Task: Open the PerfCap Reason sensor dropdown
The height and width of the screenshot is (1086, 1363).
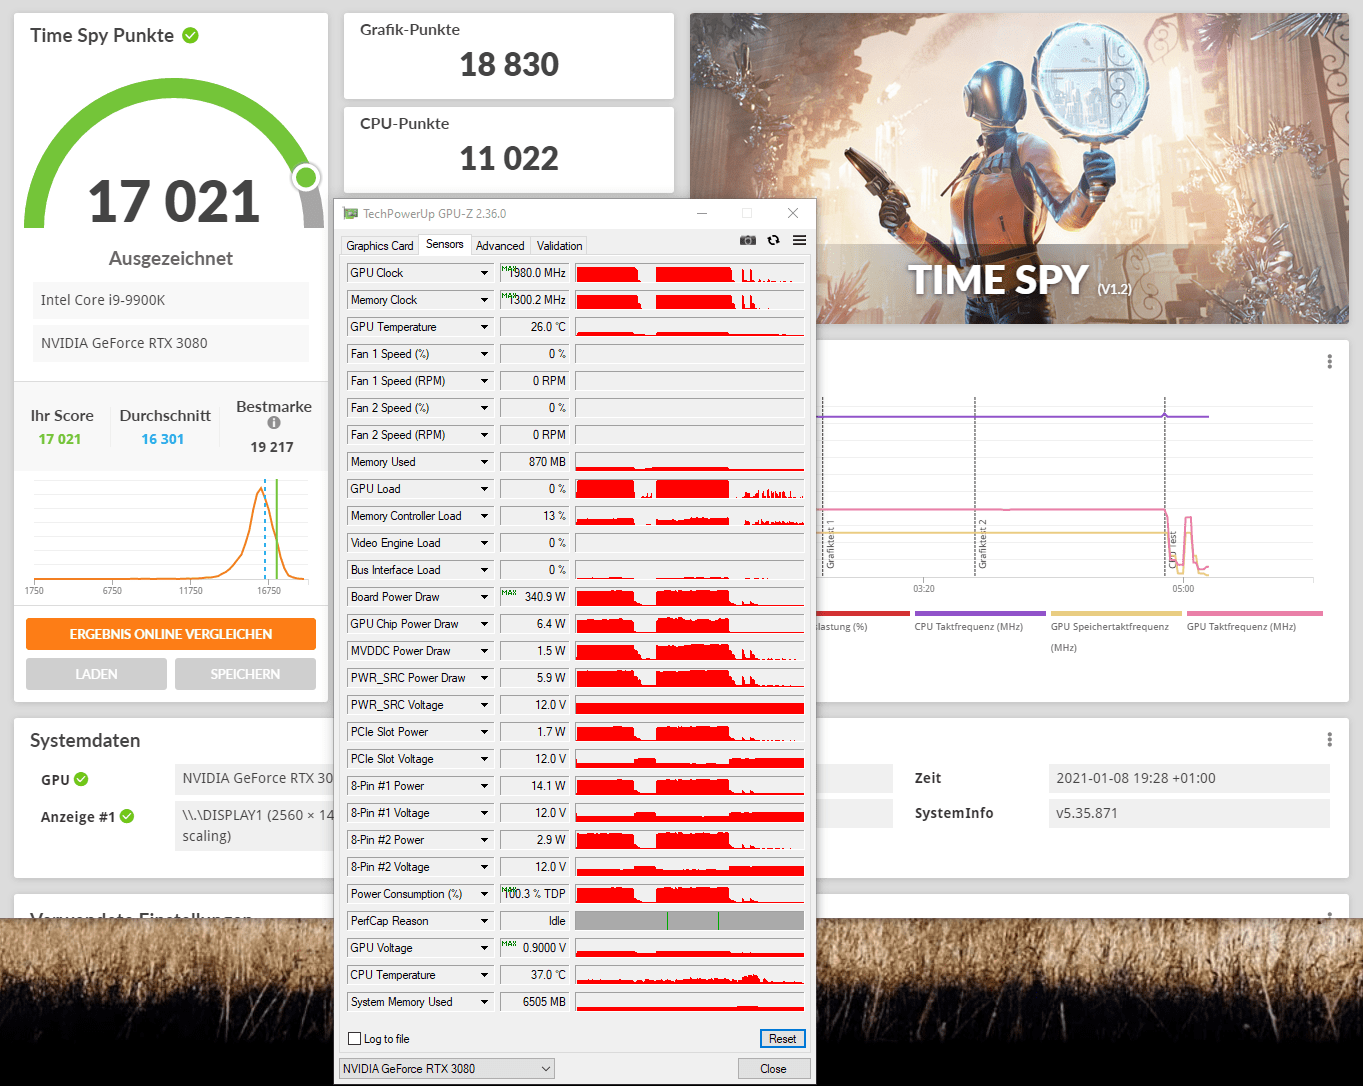Action: pyautogui.click(x=484, y=921)
